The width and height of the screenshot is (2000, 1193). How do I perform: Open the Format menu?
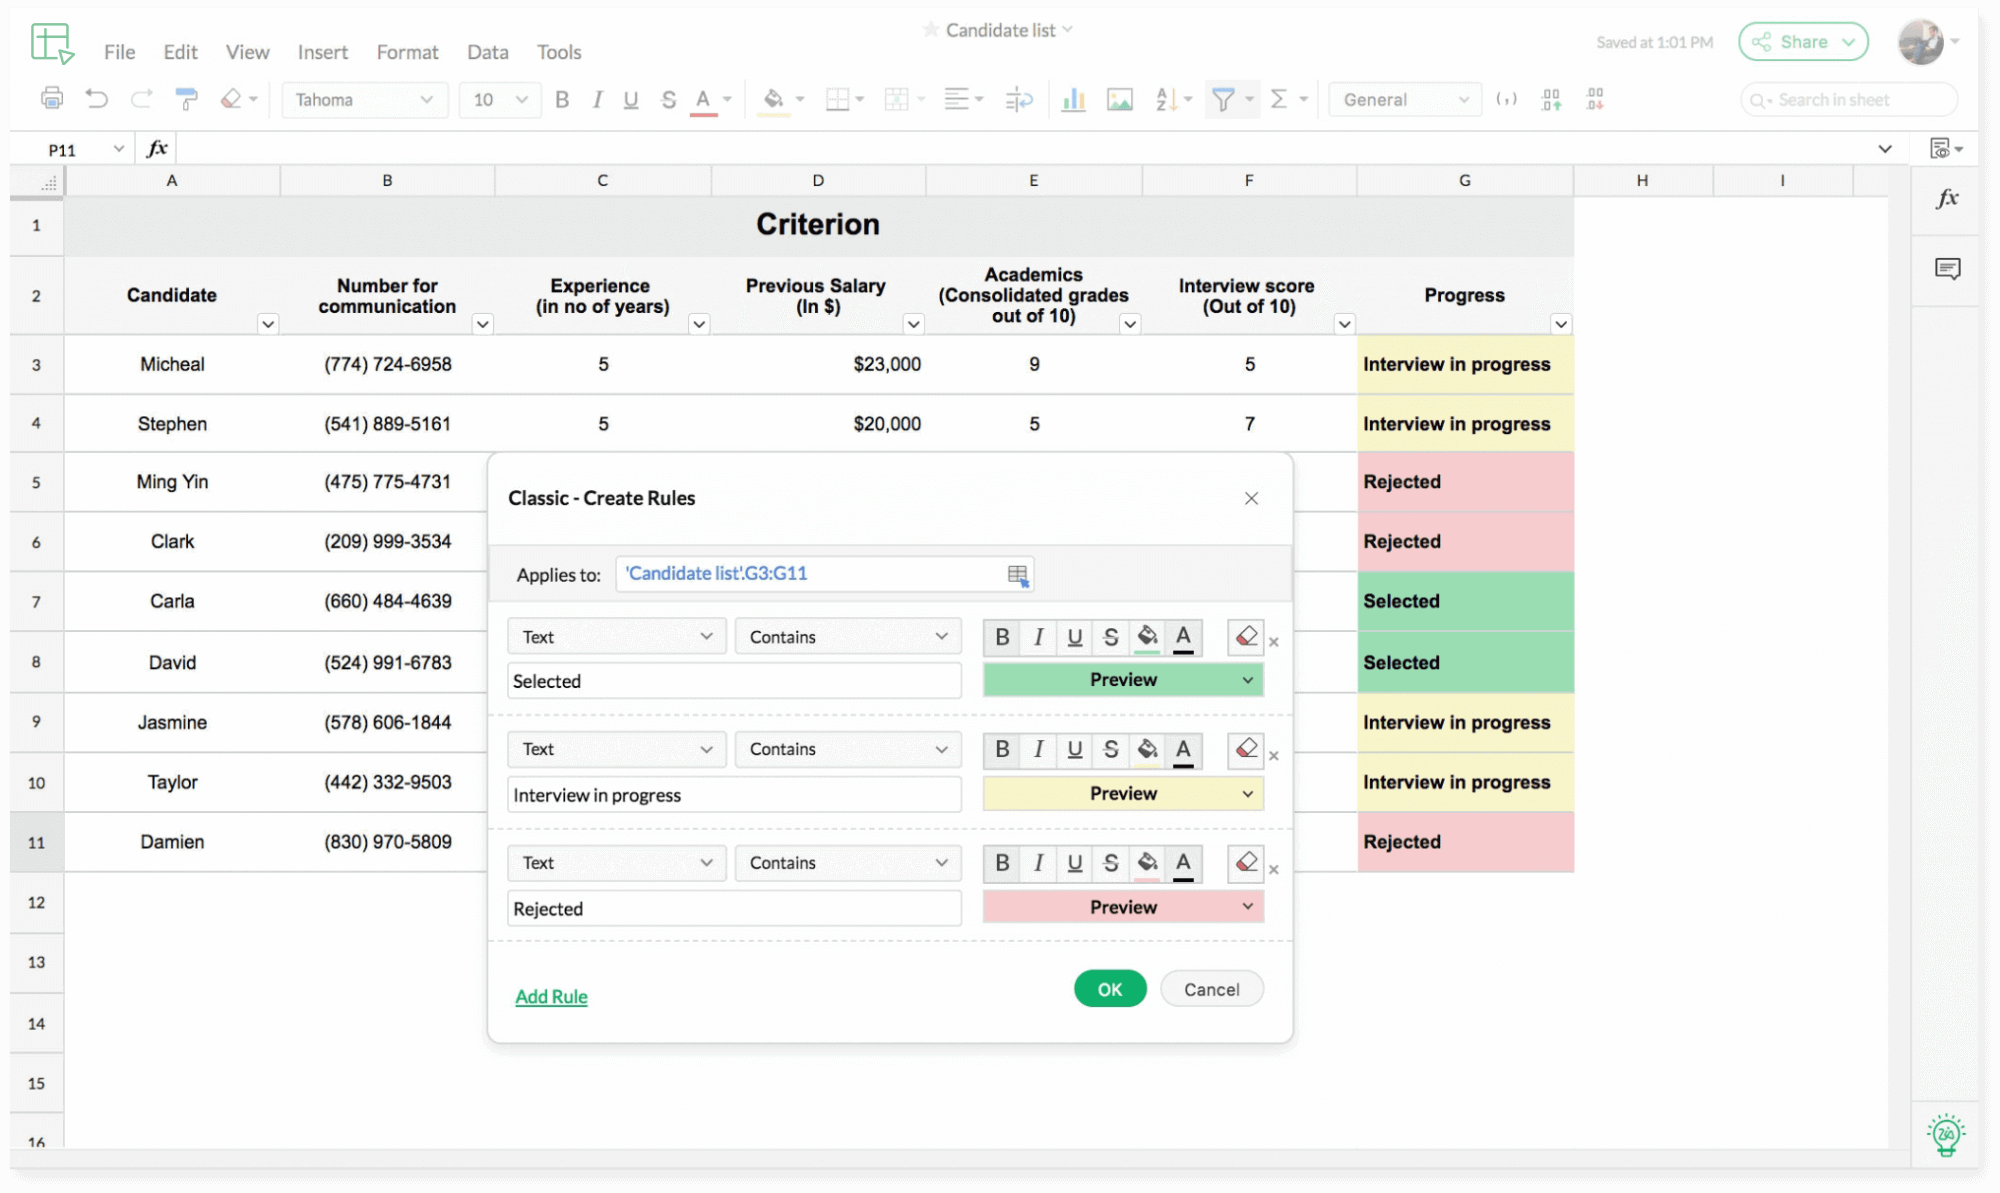tap(407, 52)
